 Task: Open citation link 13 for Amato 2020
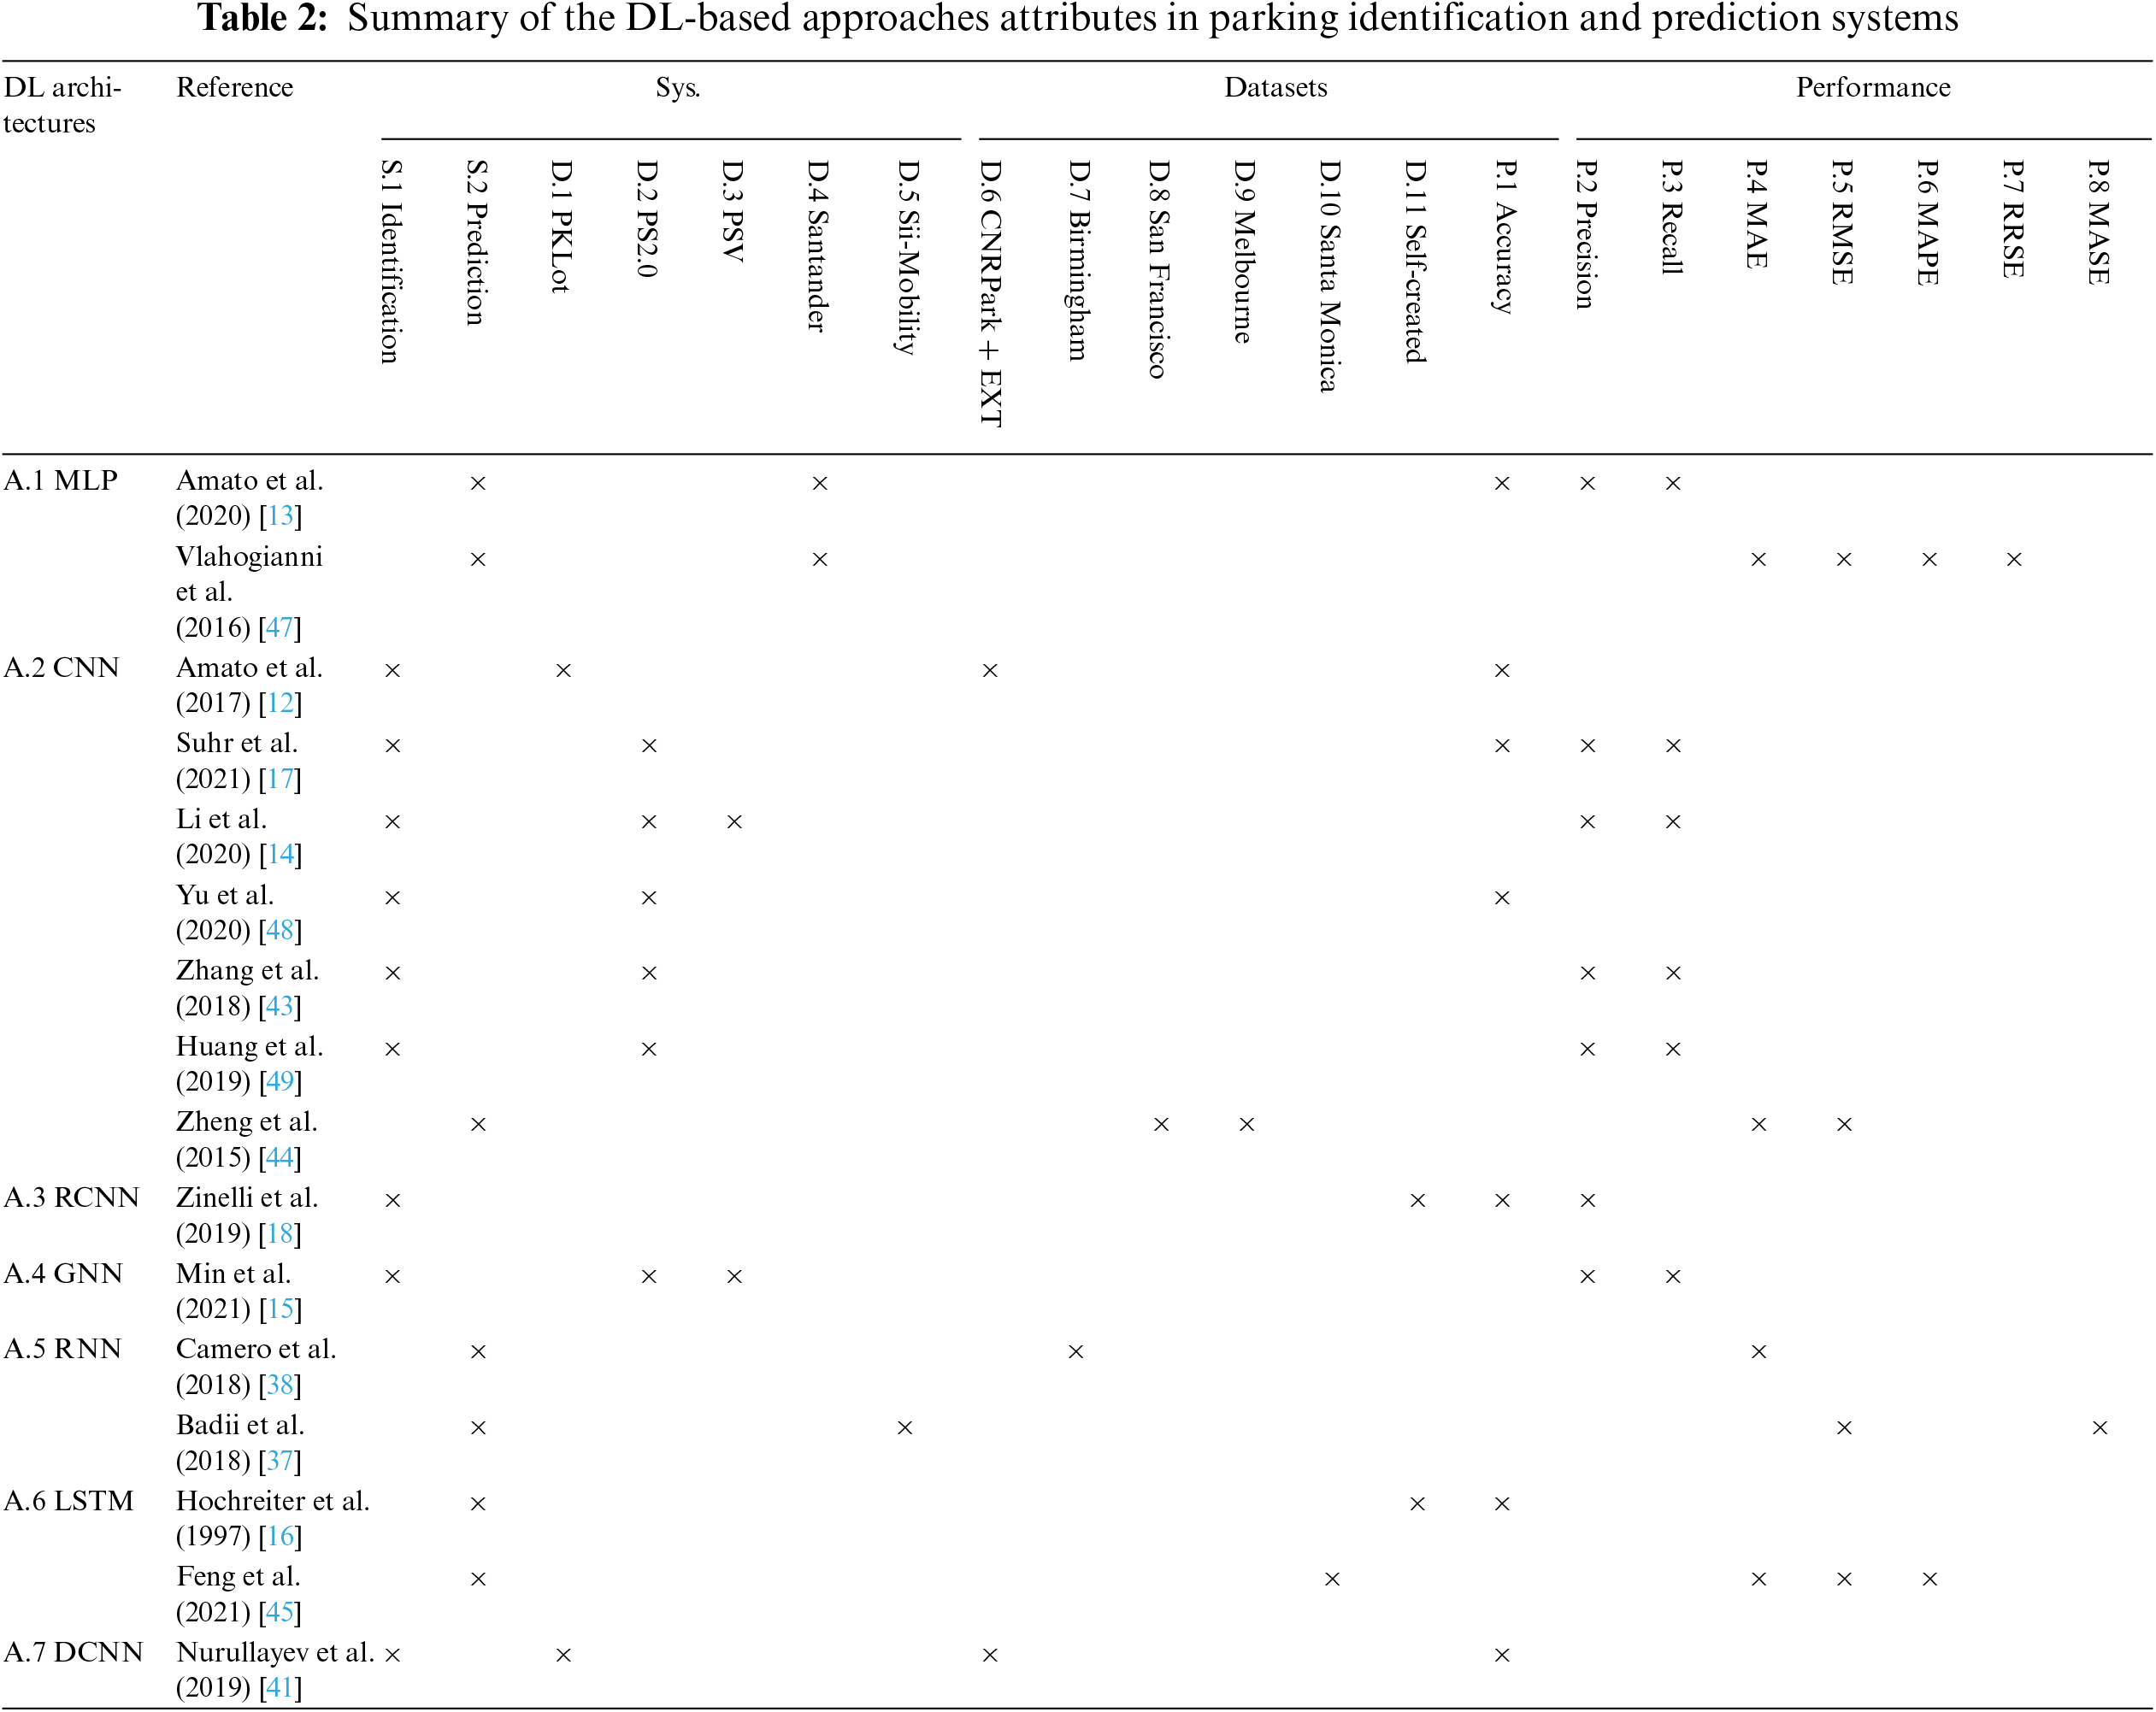(280, 516)
